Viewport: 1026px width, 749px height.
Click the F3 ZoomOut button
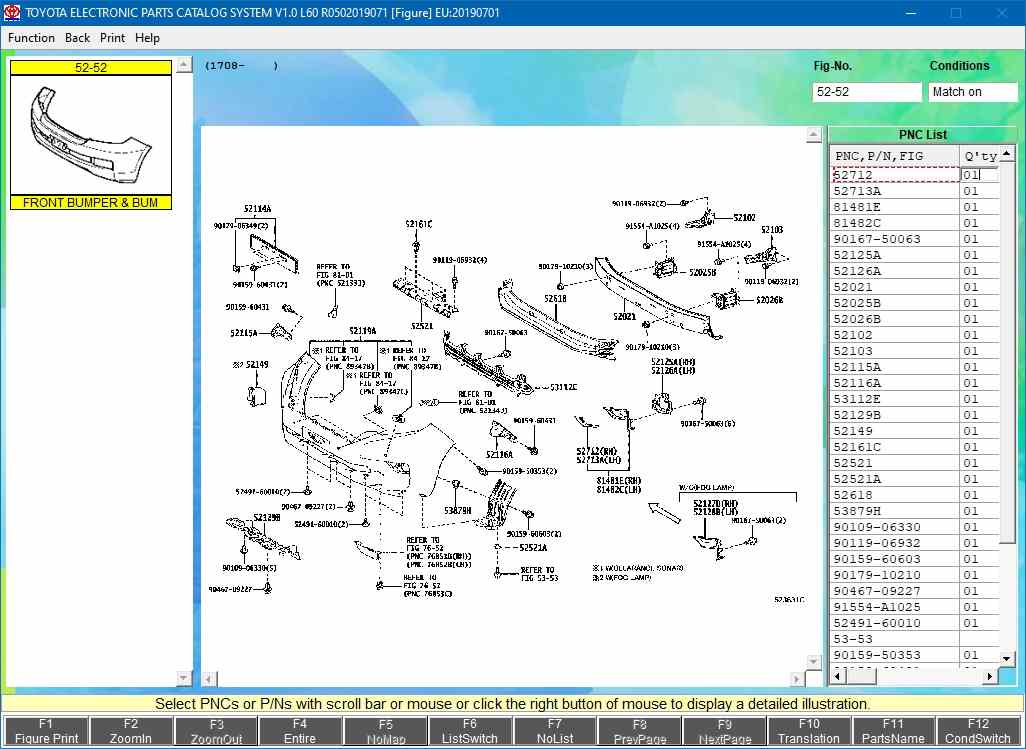[x=216, y=731]
